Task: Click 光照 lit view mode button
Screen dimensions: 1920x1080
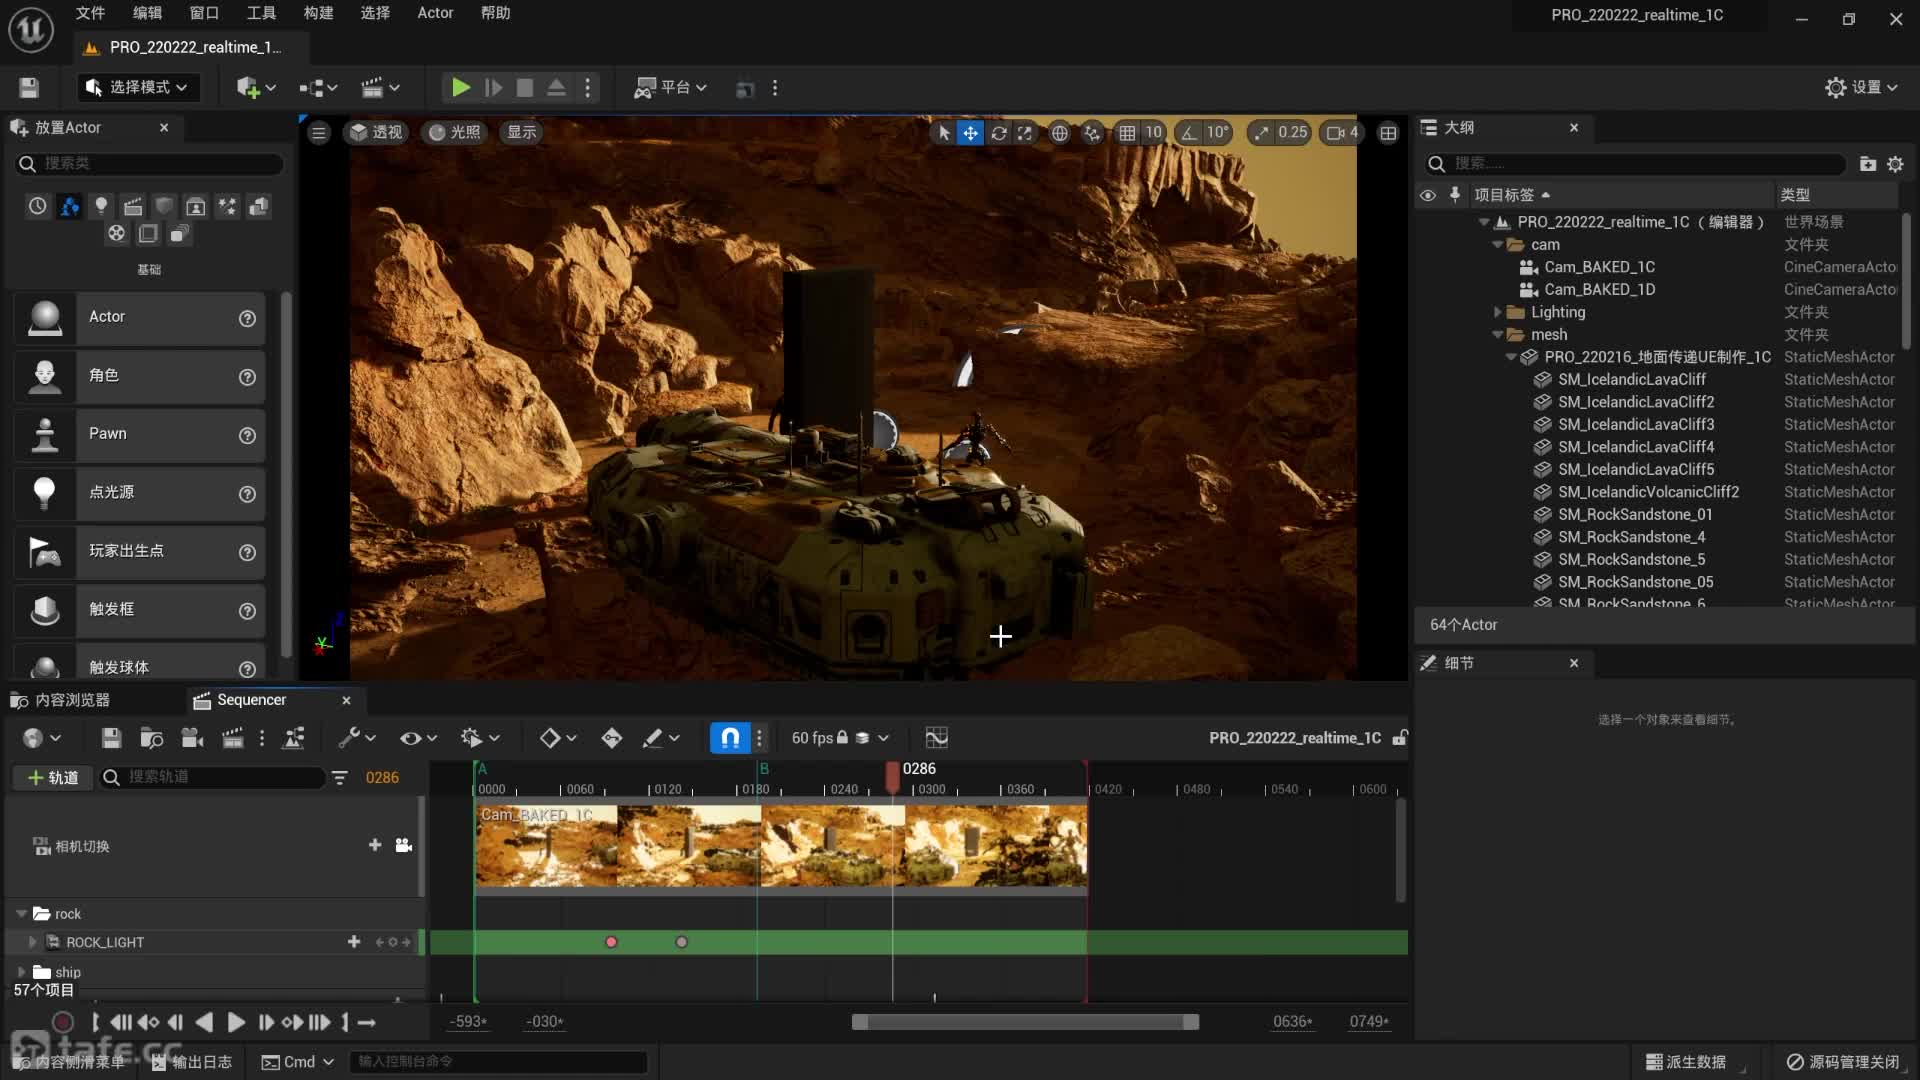Action: (x=454, y=132)
